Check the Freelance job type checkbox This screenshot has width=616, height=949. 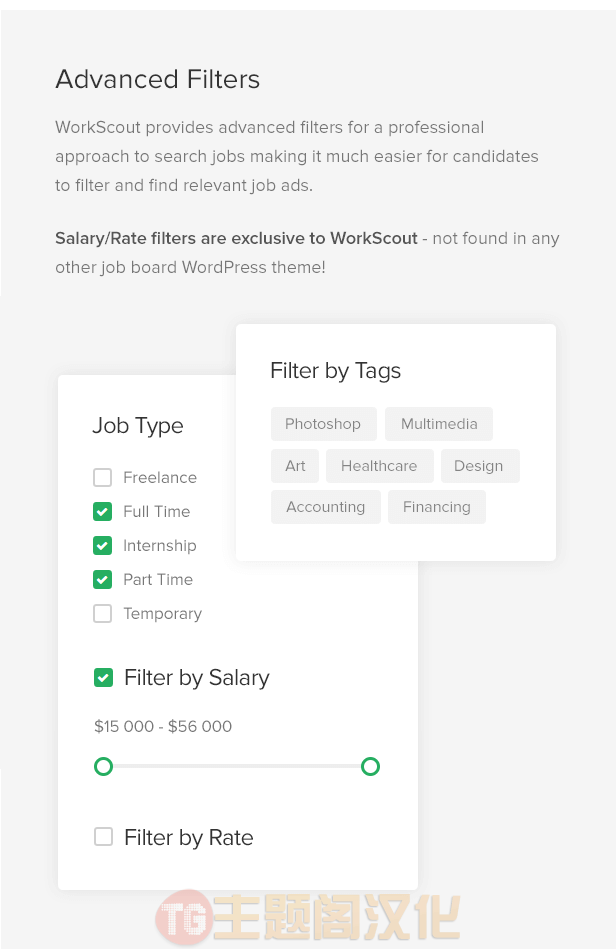click(x=102, y=478)
